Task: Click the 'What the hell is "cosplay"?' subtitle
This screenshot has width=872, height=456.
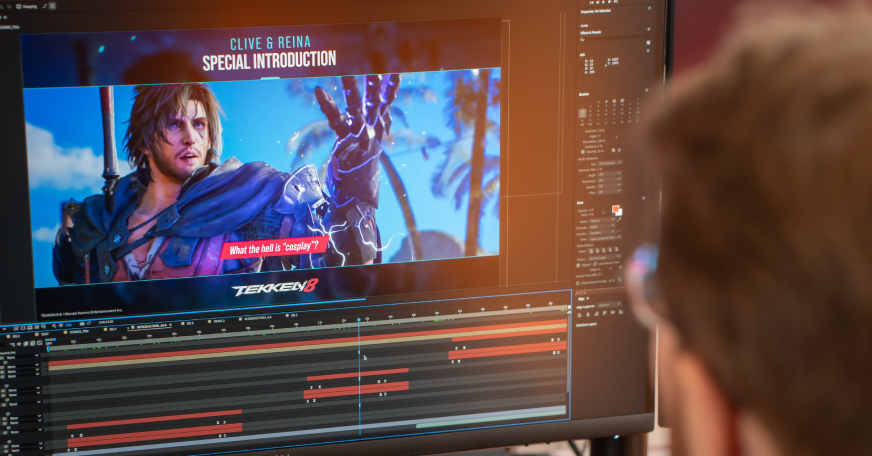Action: pos(275,247)
